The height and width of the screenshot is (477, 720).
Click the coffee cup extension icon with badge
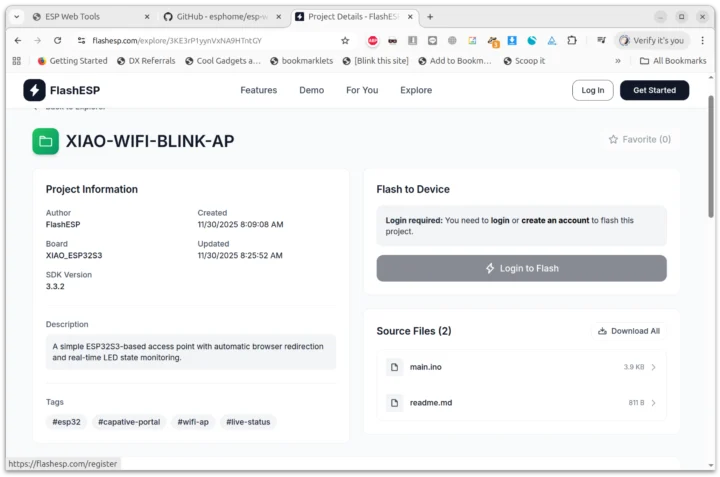point(493,41)
